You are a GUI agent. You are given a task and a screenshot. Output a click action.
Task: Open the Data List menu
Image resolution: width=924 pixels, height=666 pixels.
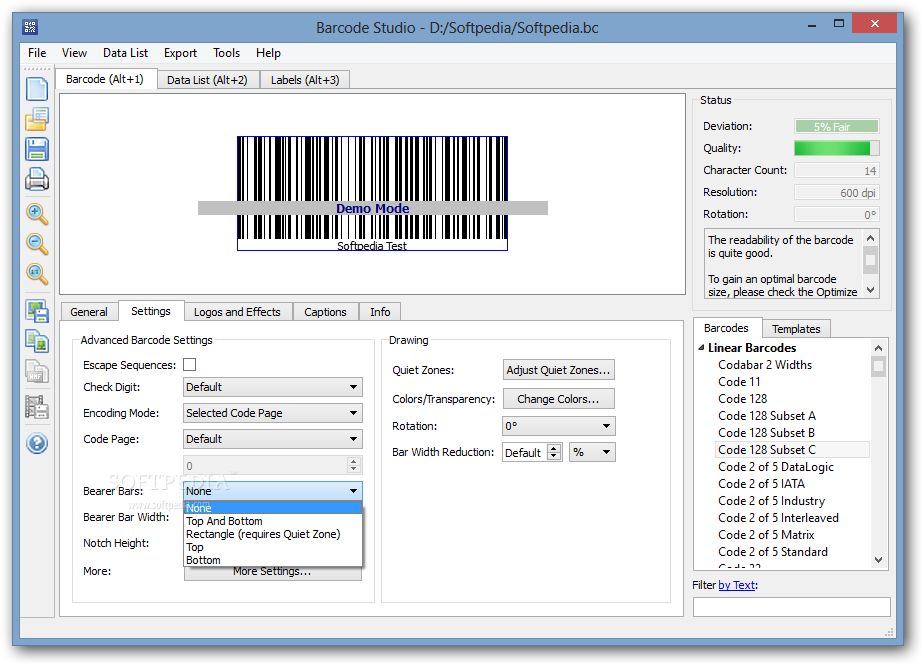point(126,53)
